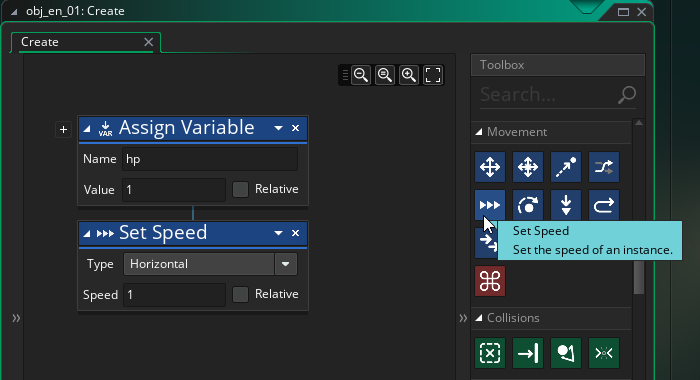Pick the circular arrow with dot icon
This screenshot has height=380, width=700.
pos(528,205)
